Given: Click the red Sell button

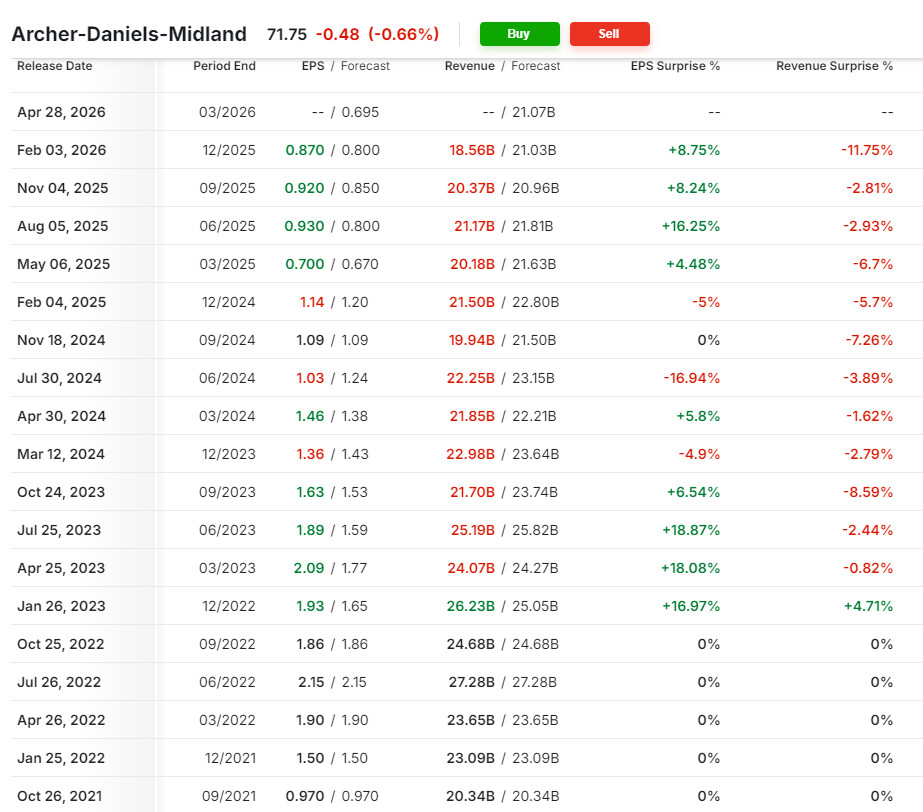Looking at the screenshot, I should 609,34.
